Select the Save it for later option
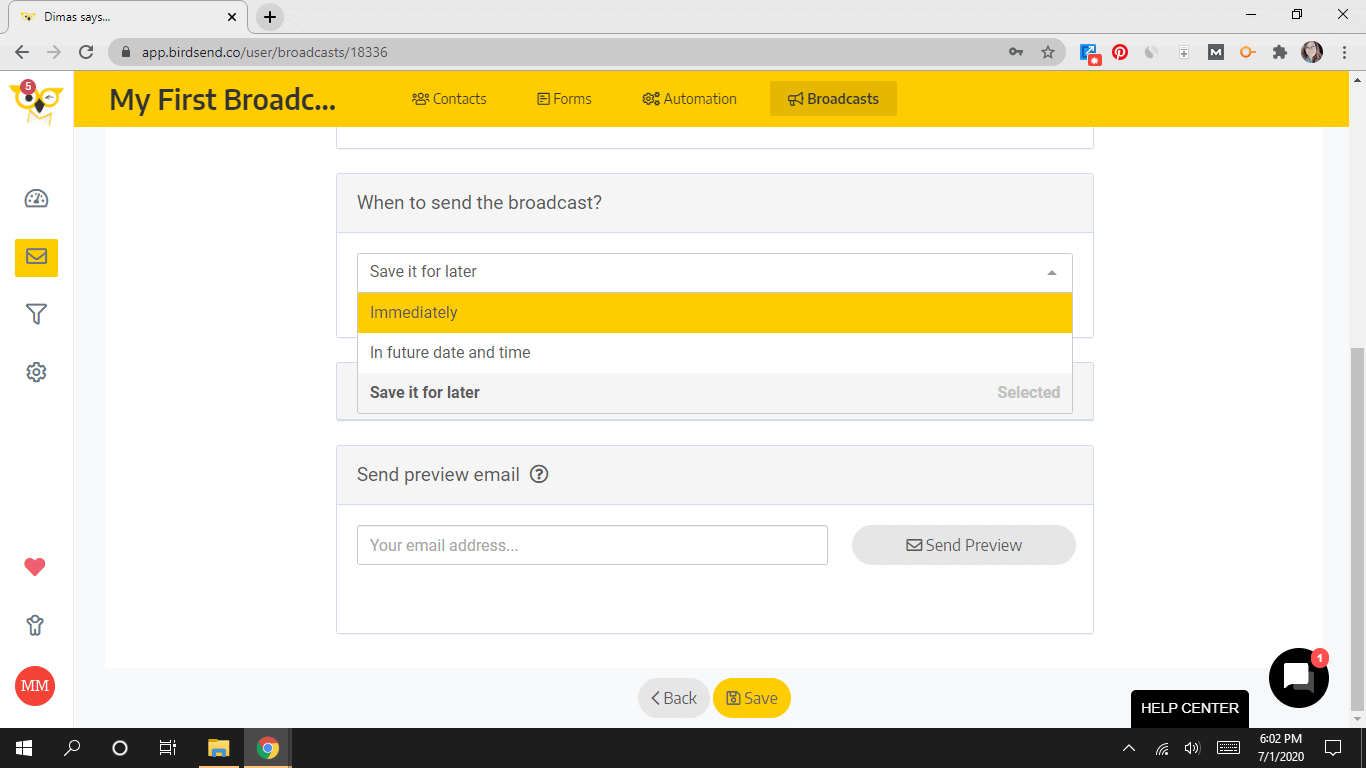This screenshot has height=768, width=1366. [714, 392]
